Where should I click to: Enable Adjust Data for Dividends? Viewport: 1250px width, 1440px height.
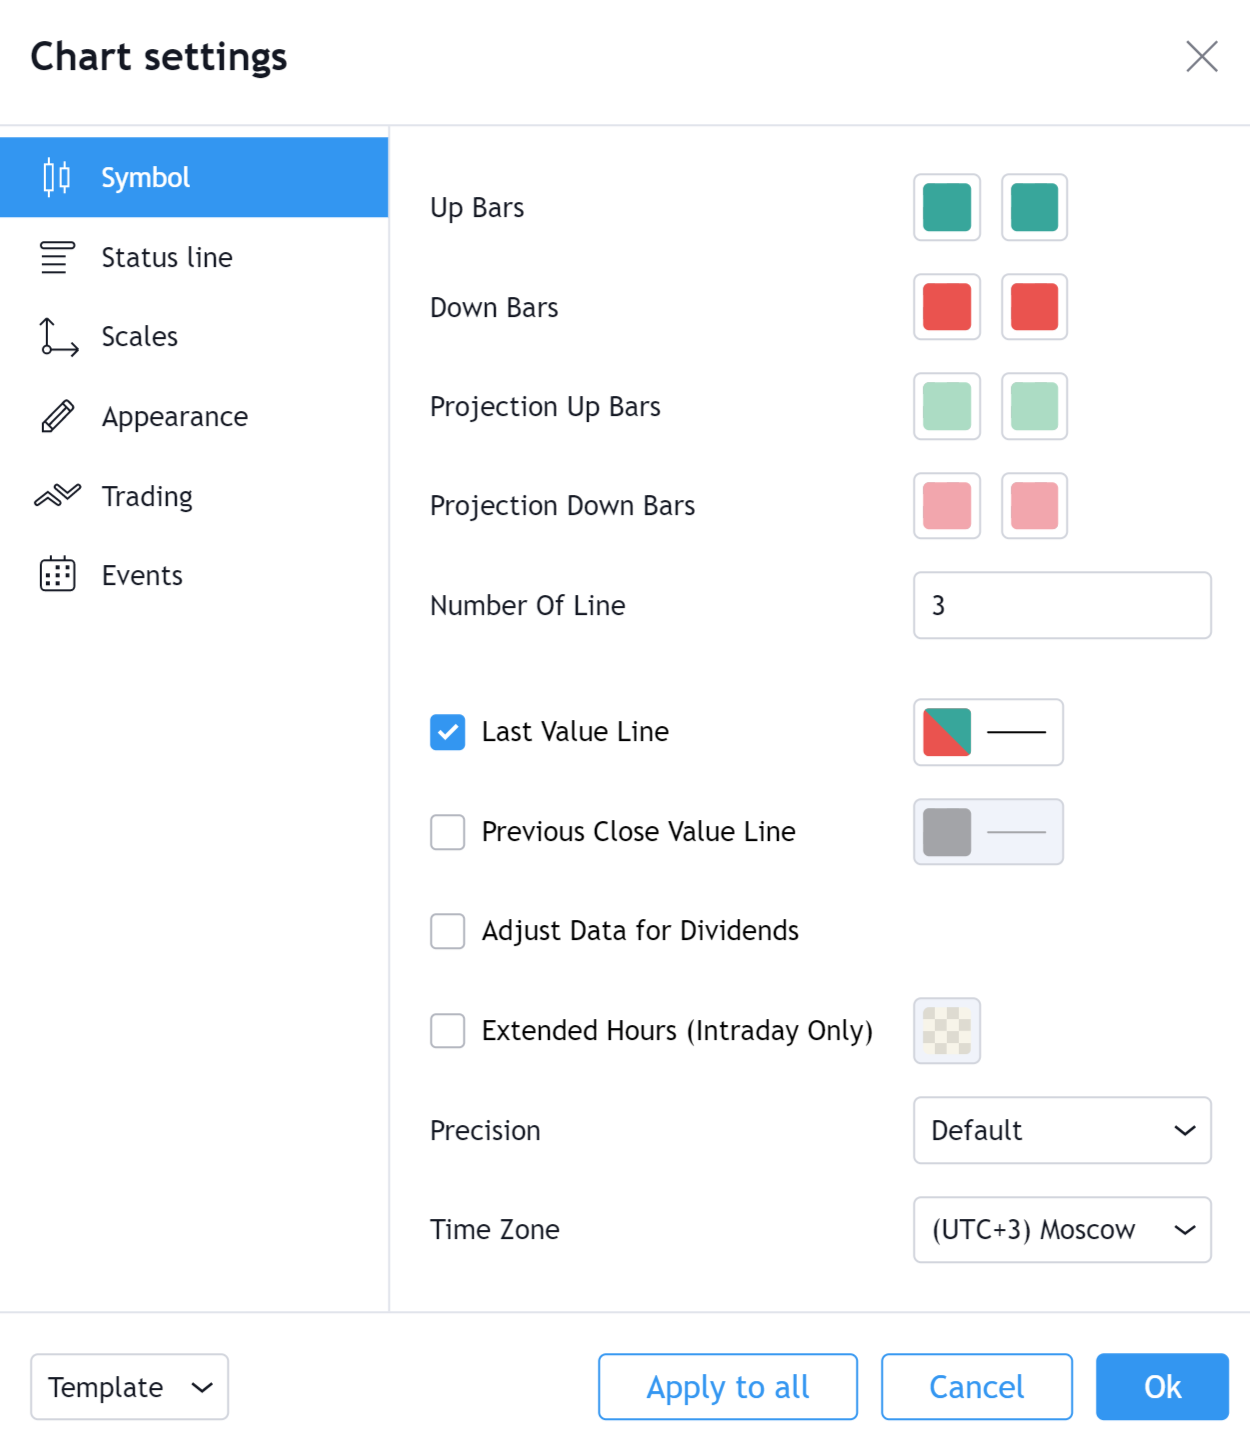pos(447,931)
